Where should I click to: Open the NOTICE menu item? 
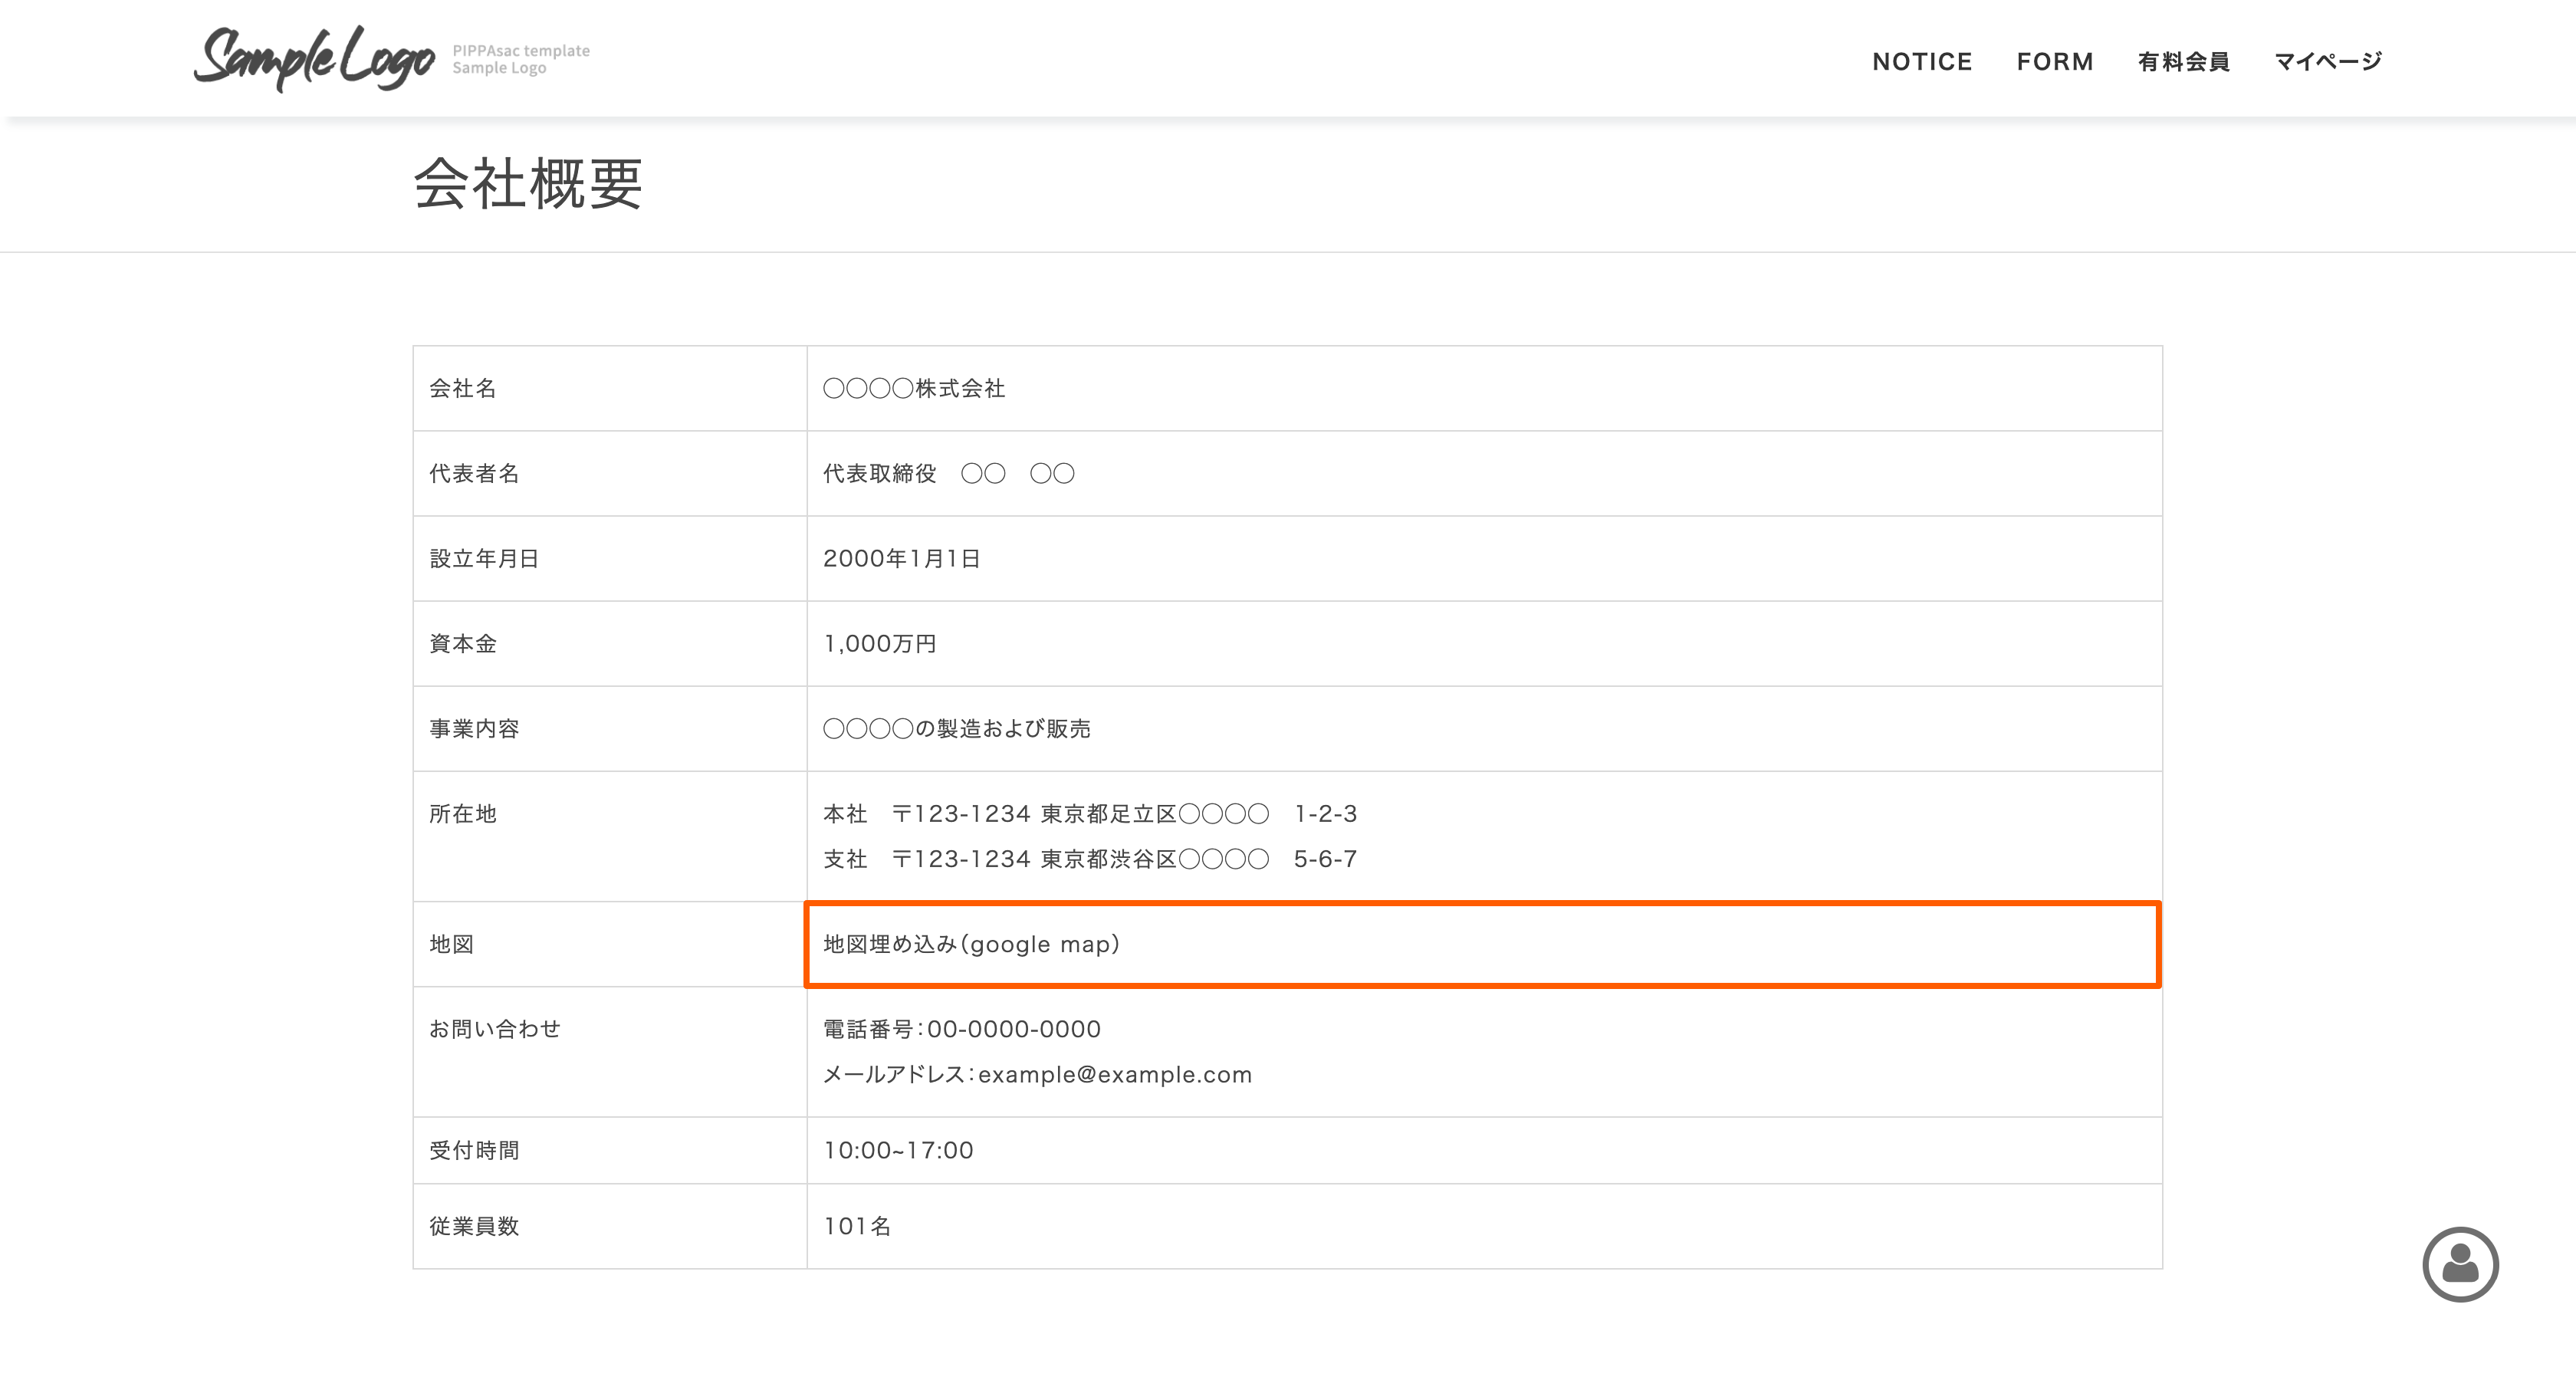coord(1921,62)
